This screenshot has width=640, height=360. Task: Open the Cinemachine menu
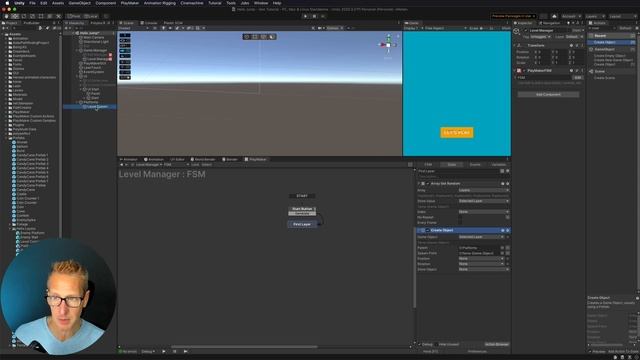click(x=192, y=3)
